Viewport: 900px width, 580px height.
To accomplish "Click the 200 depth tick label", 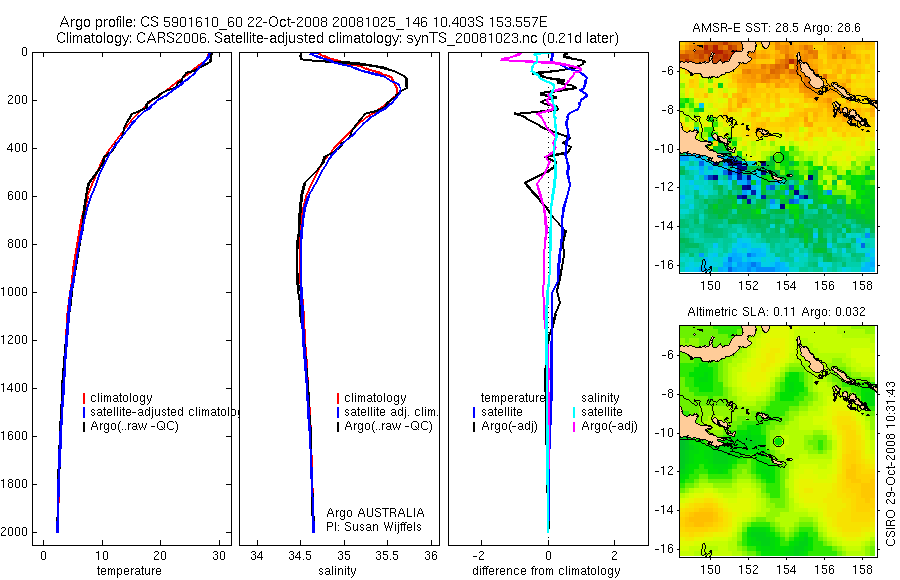I will [x=18, y=100].
